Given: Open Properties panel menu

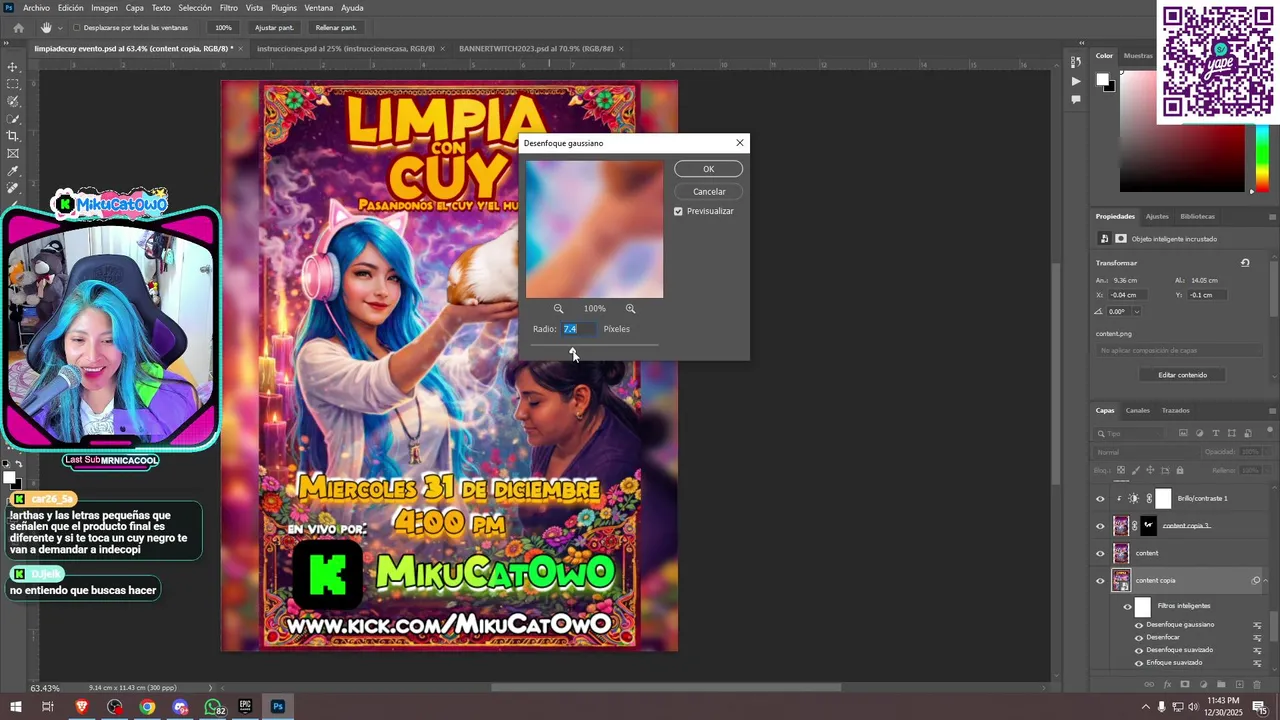Looking at the screenshot, I should (1272, 217).
